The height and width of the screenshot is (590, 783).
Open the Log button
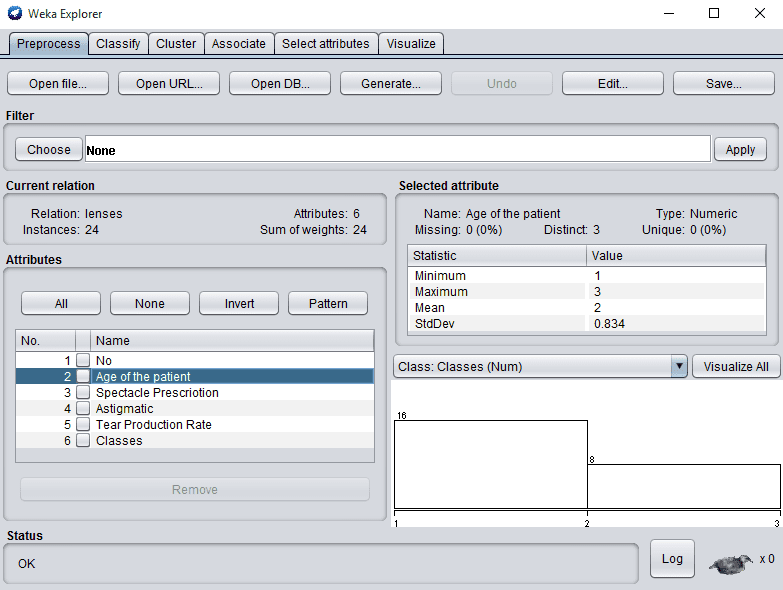coord(672,559)
